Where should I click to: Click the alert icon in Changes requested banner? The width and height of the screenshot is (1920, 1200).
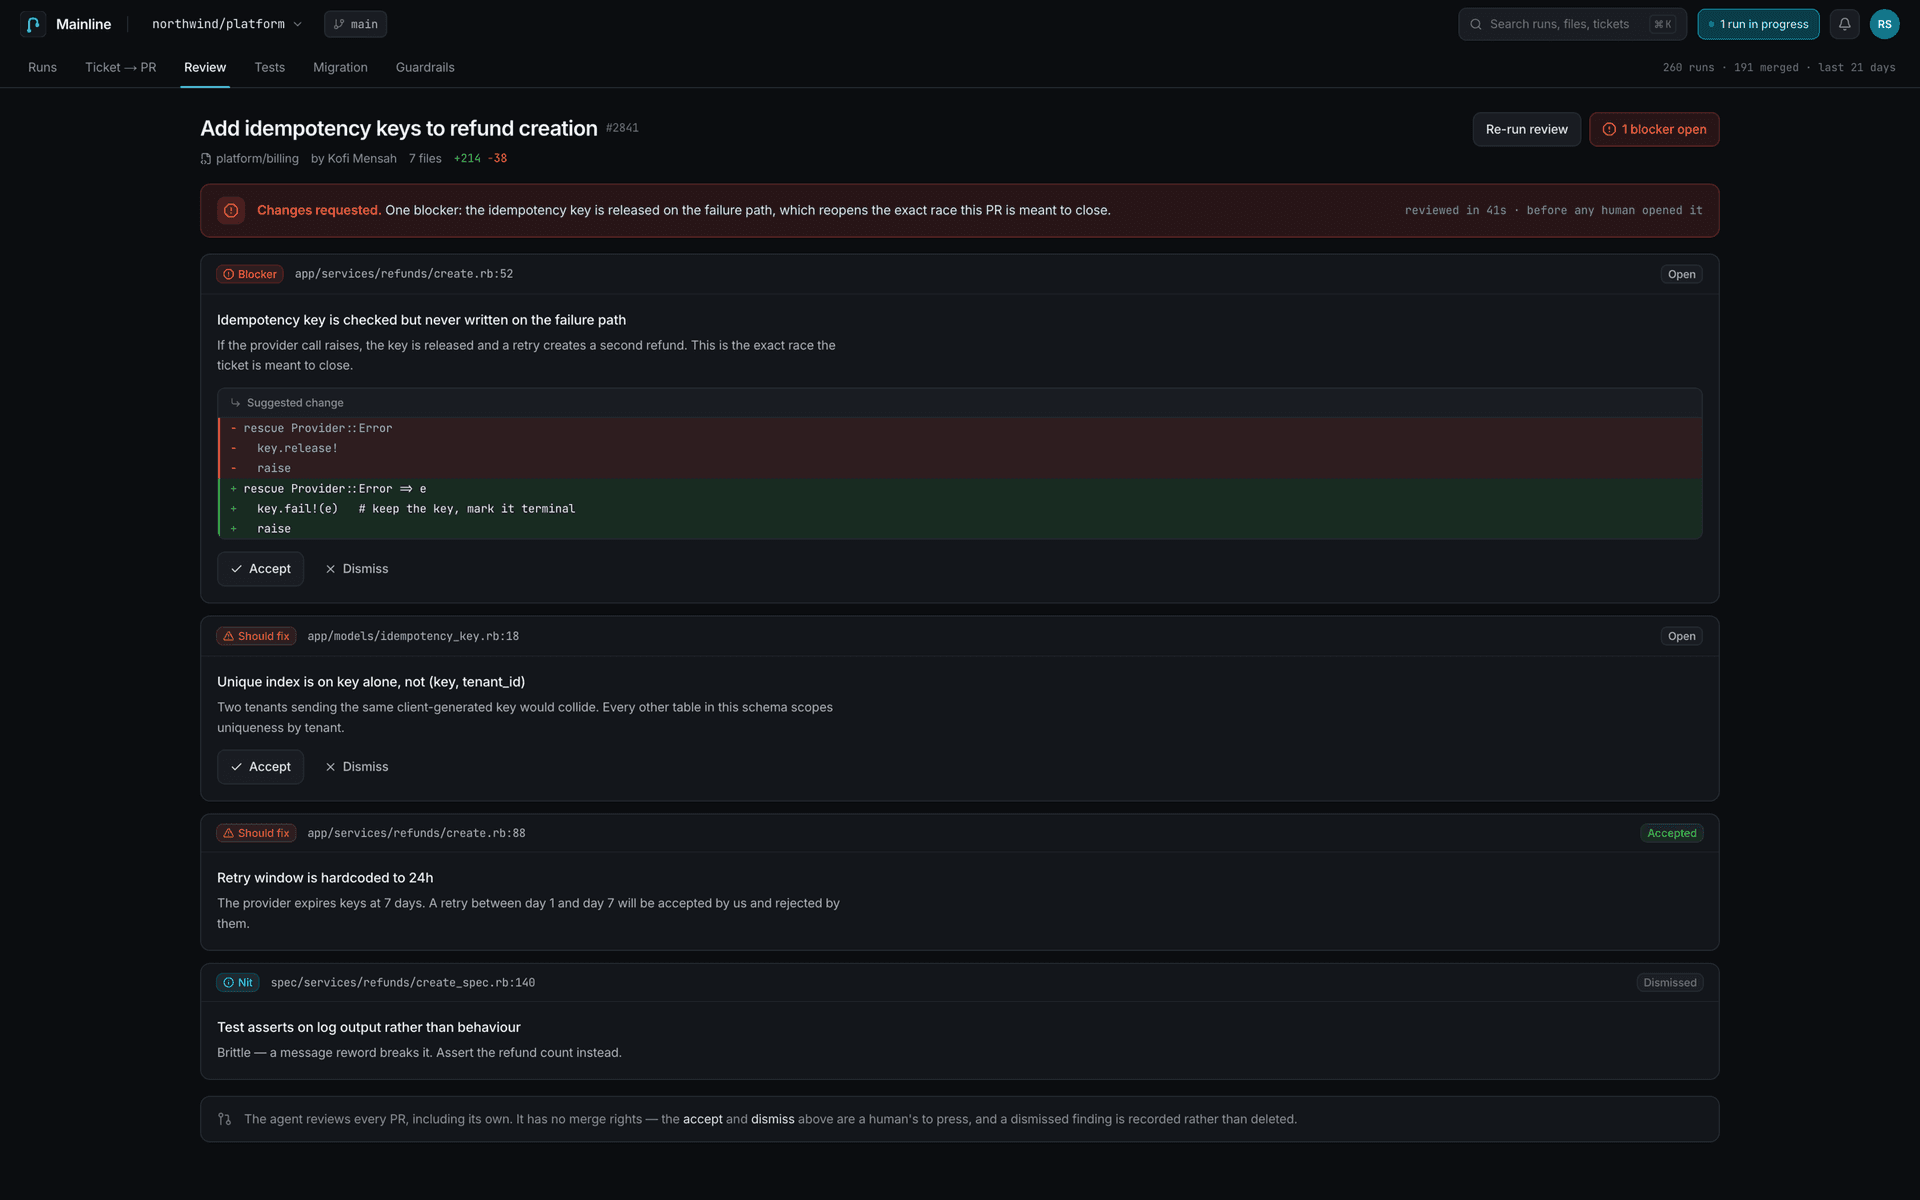point(231,210)
